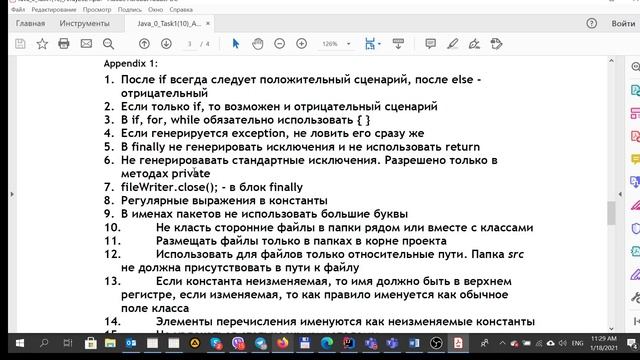Open Microsoft Edge from the taskbar
This screenshot has height=360, width=640.
click(x=327, y=343)
